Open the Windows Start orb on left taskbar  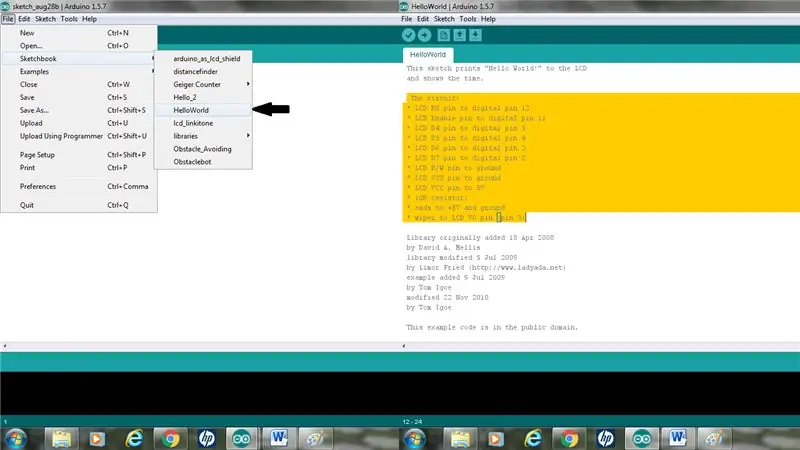(x=16, y=439)
